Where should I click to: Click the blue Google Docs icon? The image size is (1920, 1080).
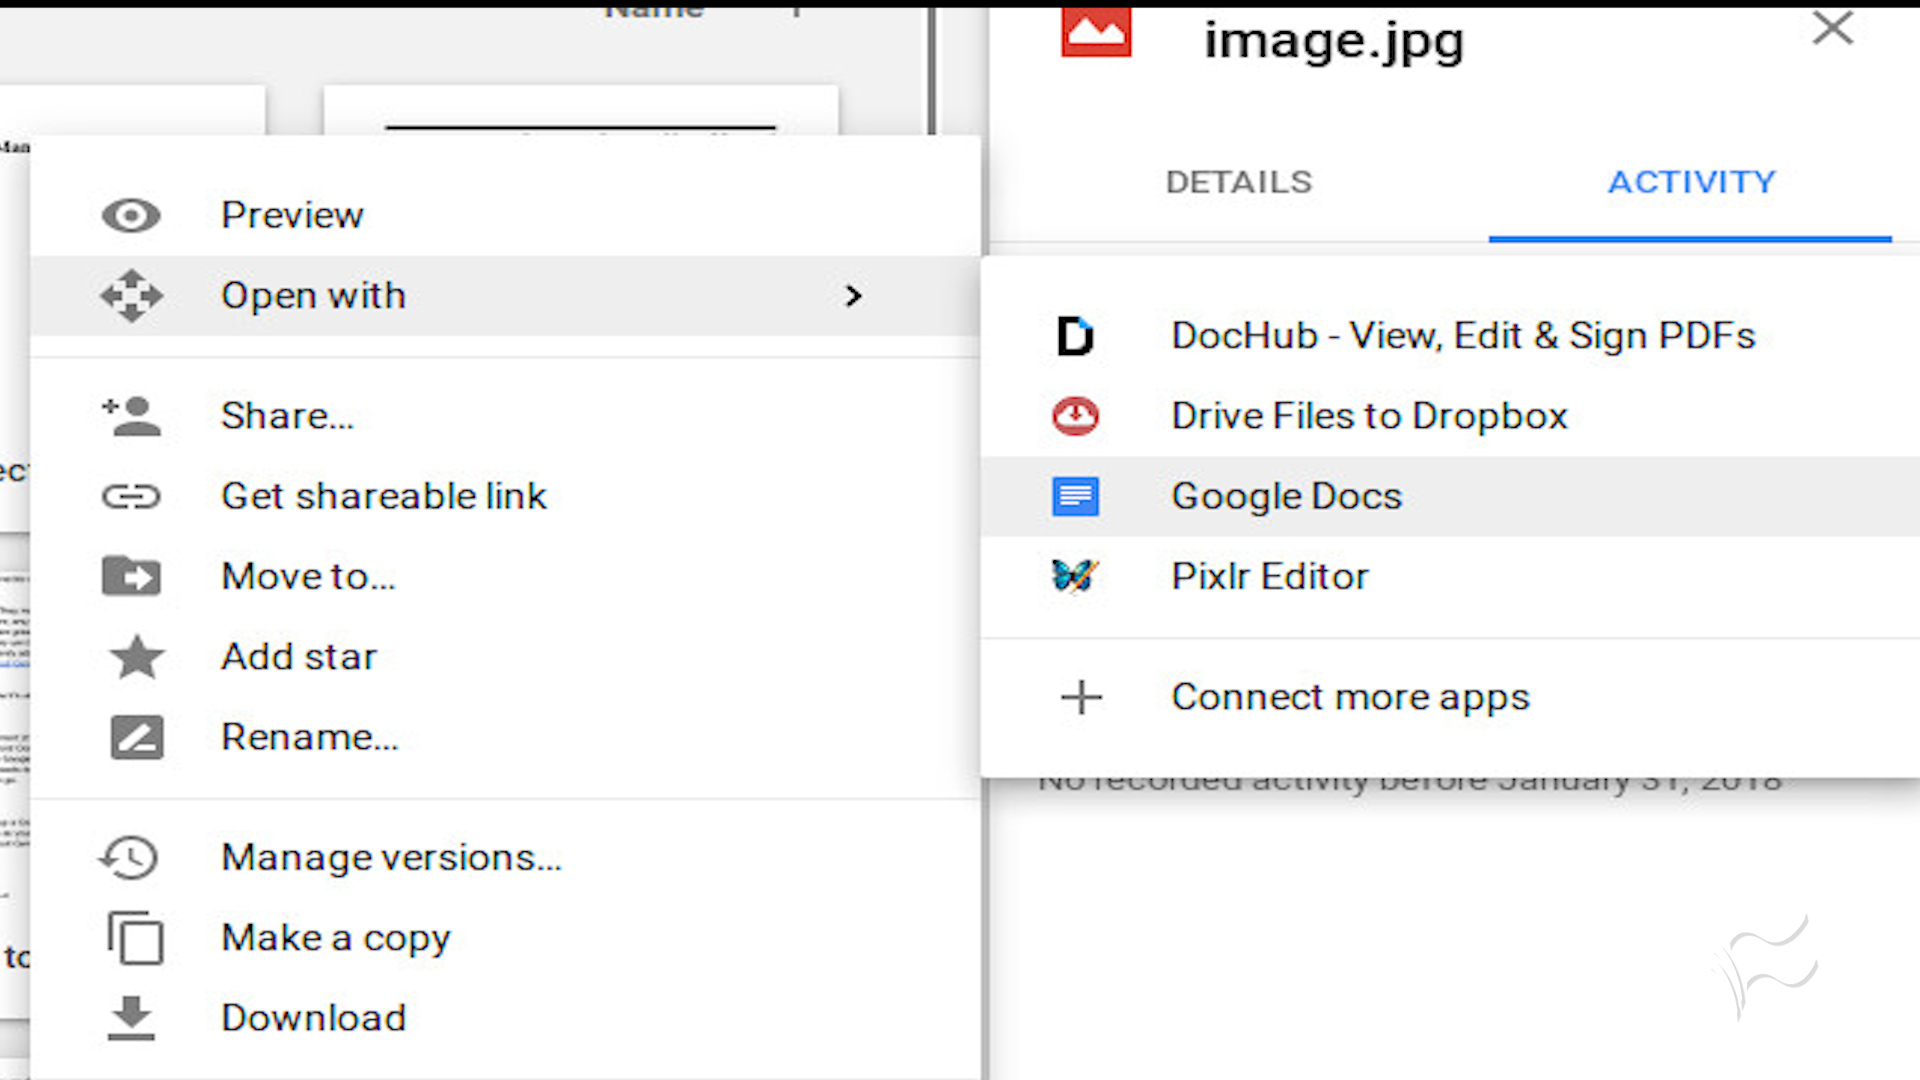[1075, 496]
